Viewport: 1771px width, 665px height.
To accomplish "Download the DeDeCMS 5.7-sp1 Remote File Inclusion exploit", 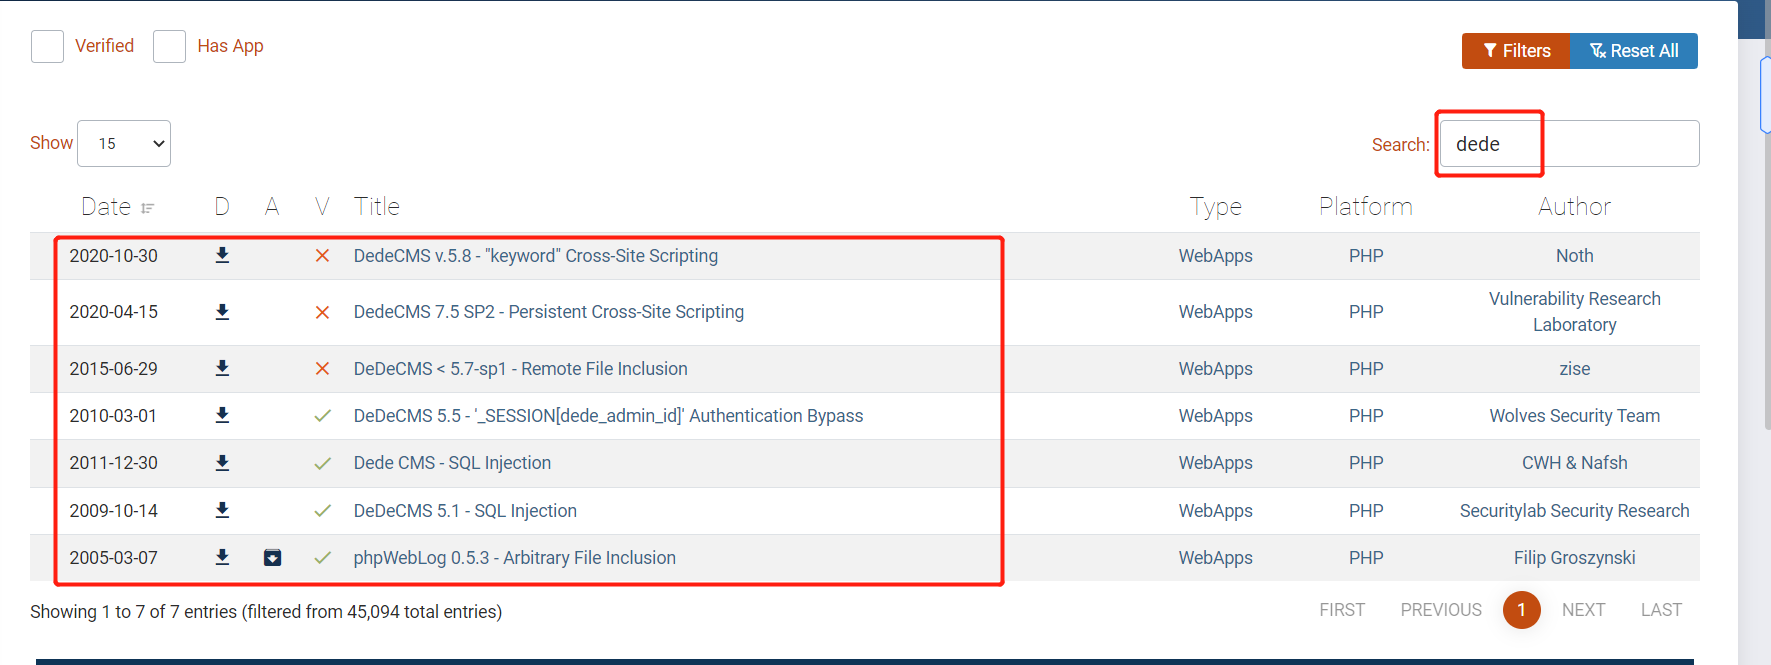I will [222, 369].
